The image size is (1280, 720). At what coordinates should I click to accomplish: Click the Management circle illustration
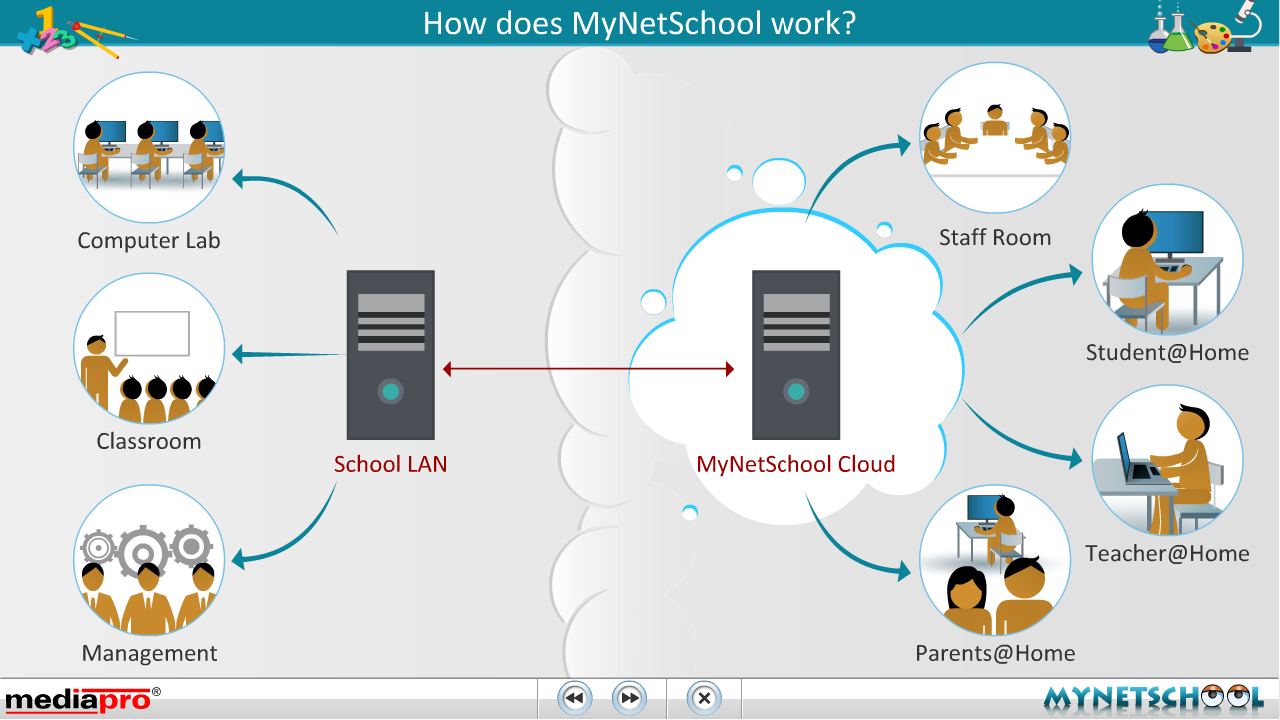[149, 560]
